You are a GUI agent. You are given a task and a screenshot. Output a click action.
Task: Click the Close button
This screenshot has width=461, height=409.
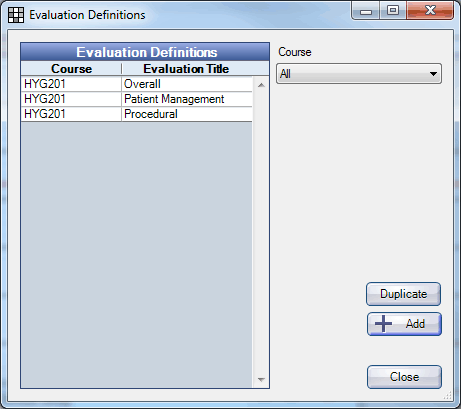coord(404,377)
